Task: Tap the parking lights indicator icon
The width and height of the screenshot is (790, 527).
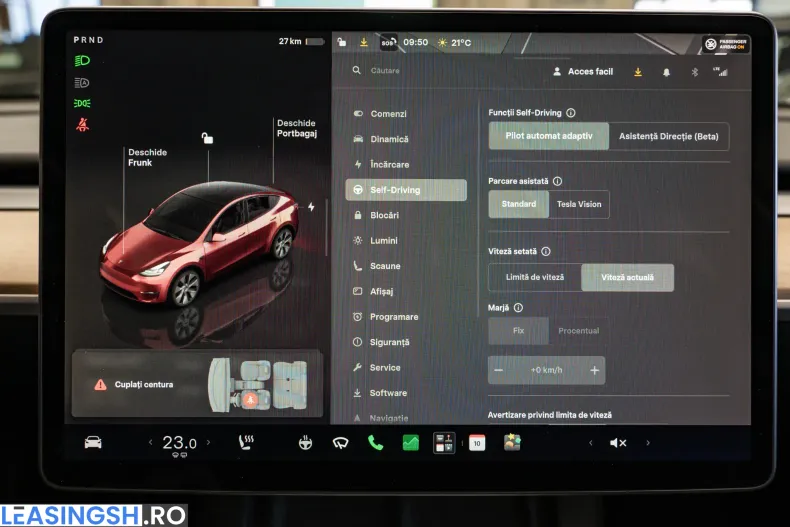Action: click(x=82, y=103)
